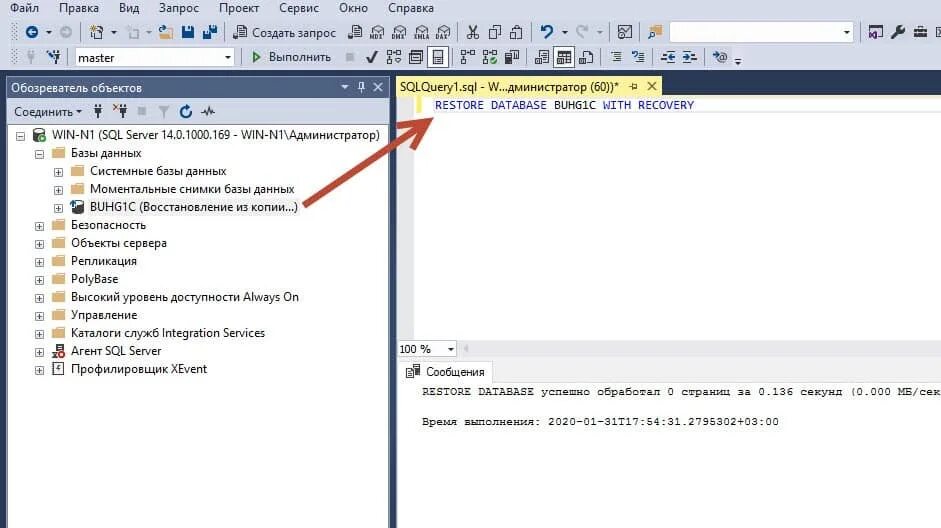
Task: Click the Object Explorer disconnect icon
Action: pyautogui.click(x=120, y=112)
